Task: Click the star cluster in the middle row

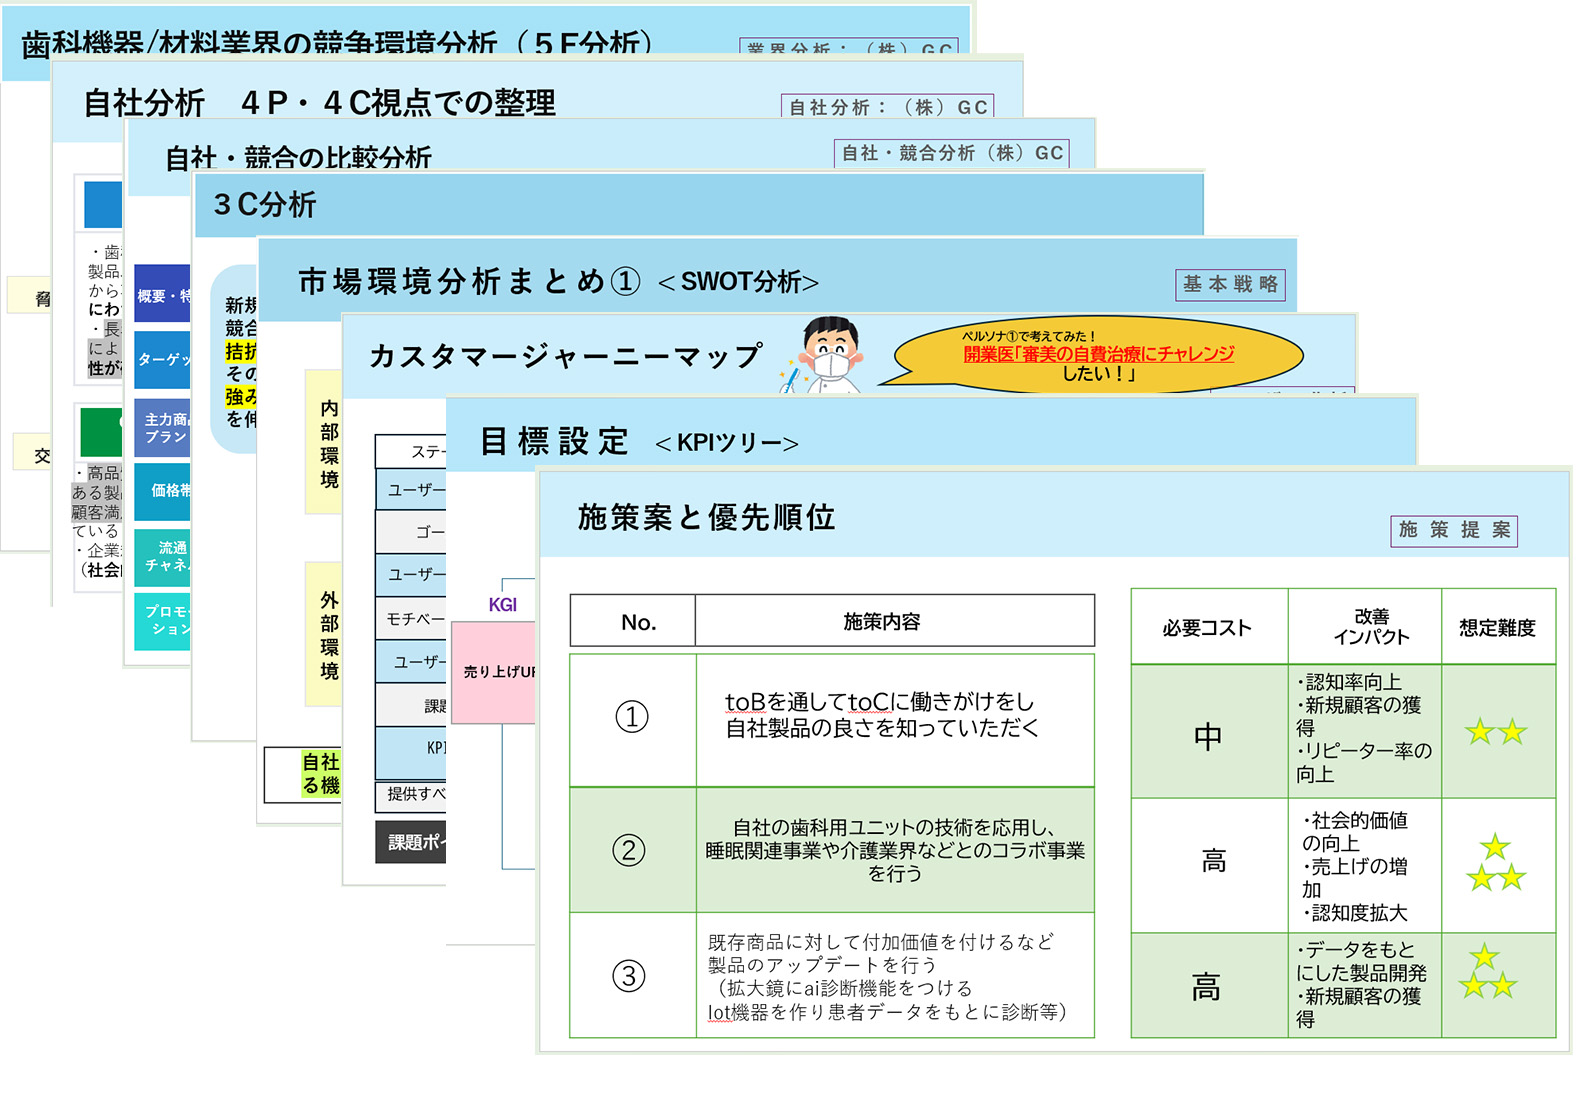Action: click(1496, 864)
